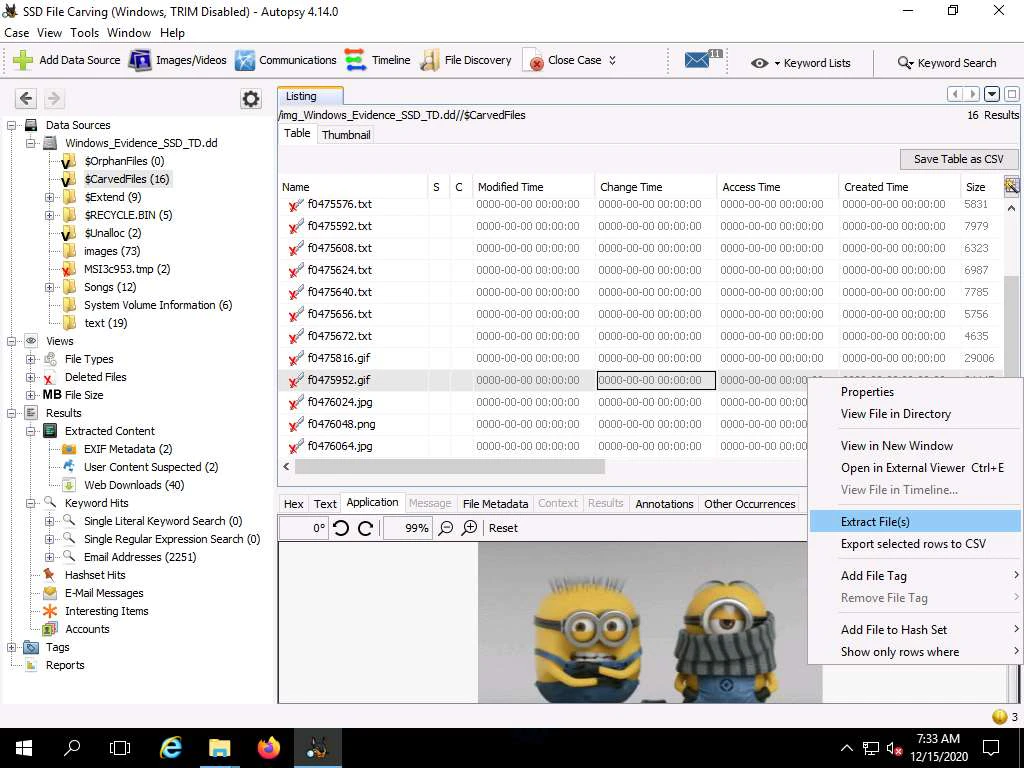Zoom out of the image preview
1024x768 pixels.
point(445,528)
